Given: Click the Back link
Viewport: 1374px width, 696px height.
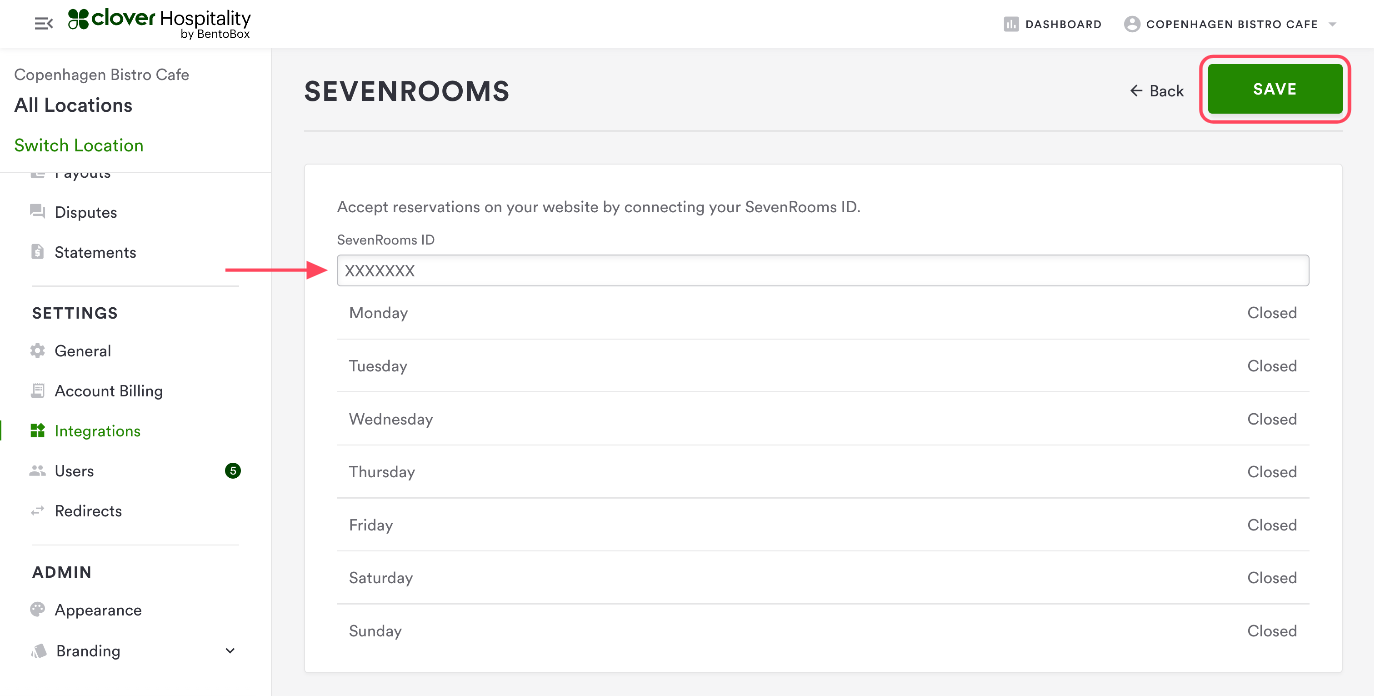Looking at the screenshot, I should [x=1156, y=91].
